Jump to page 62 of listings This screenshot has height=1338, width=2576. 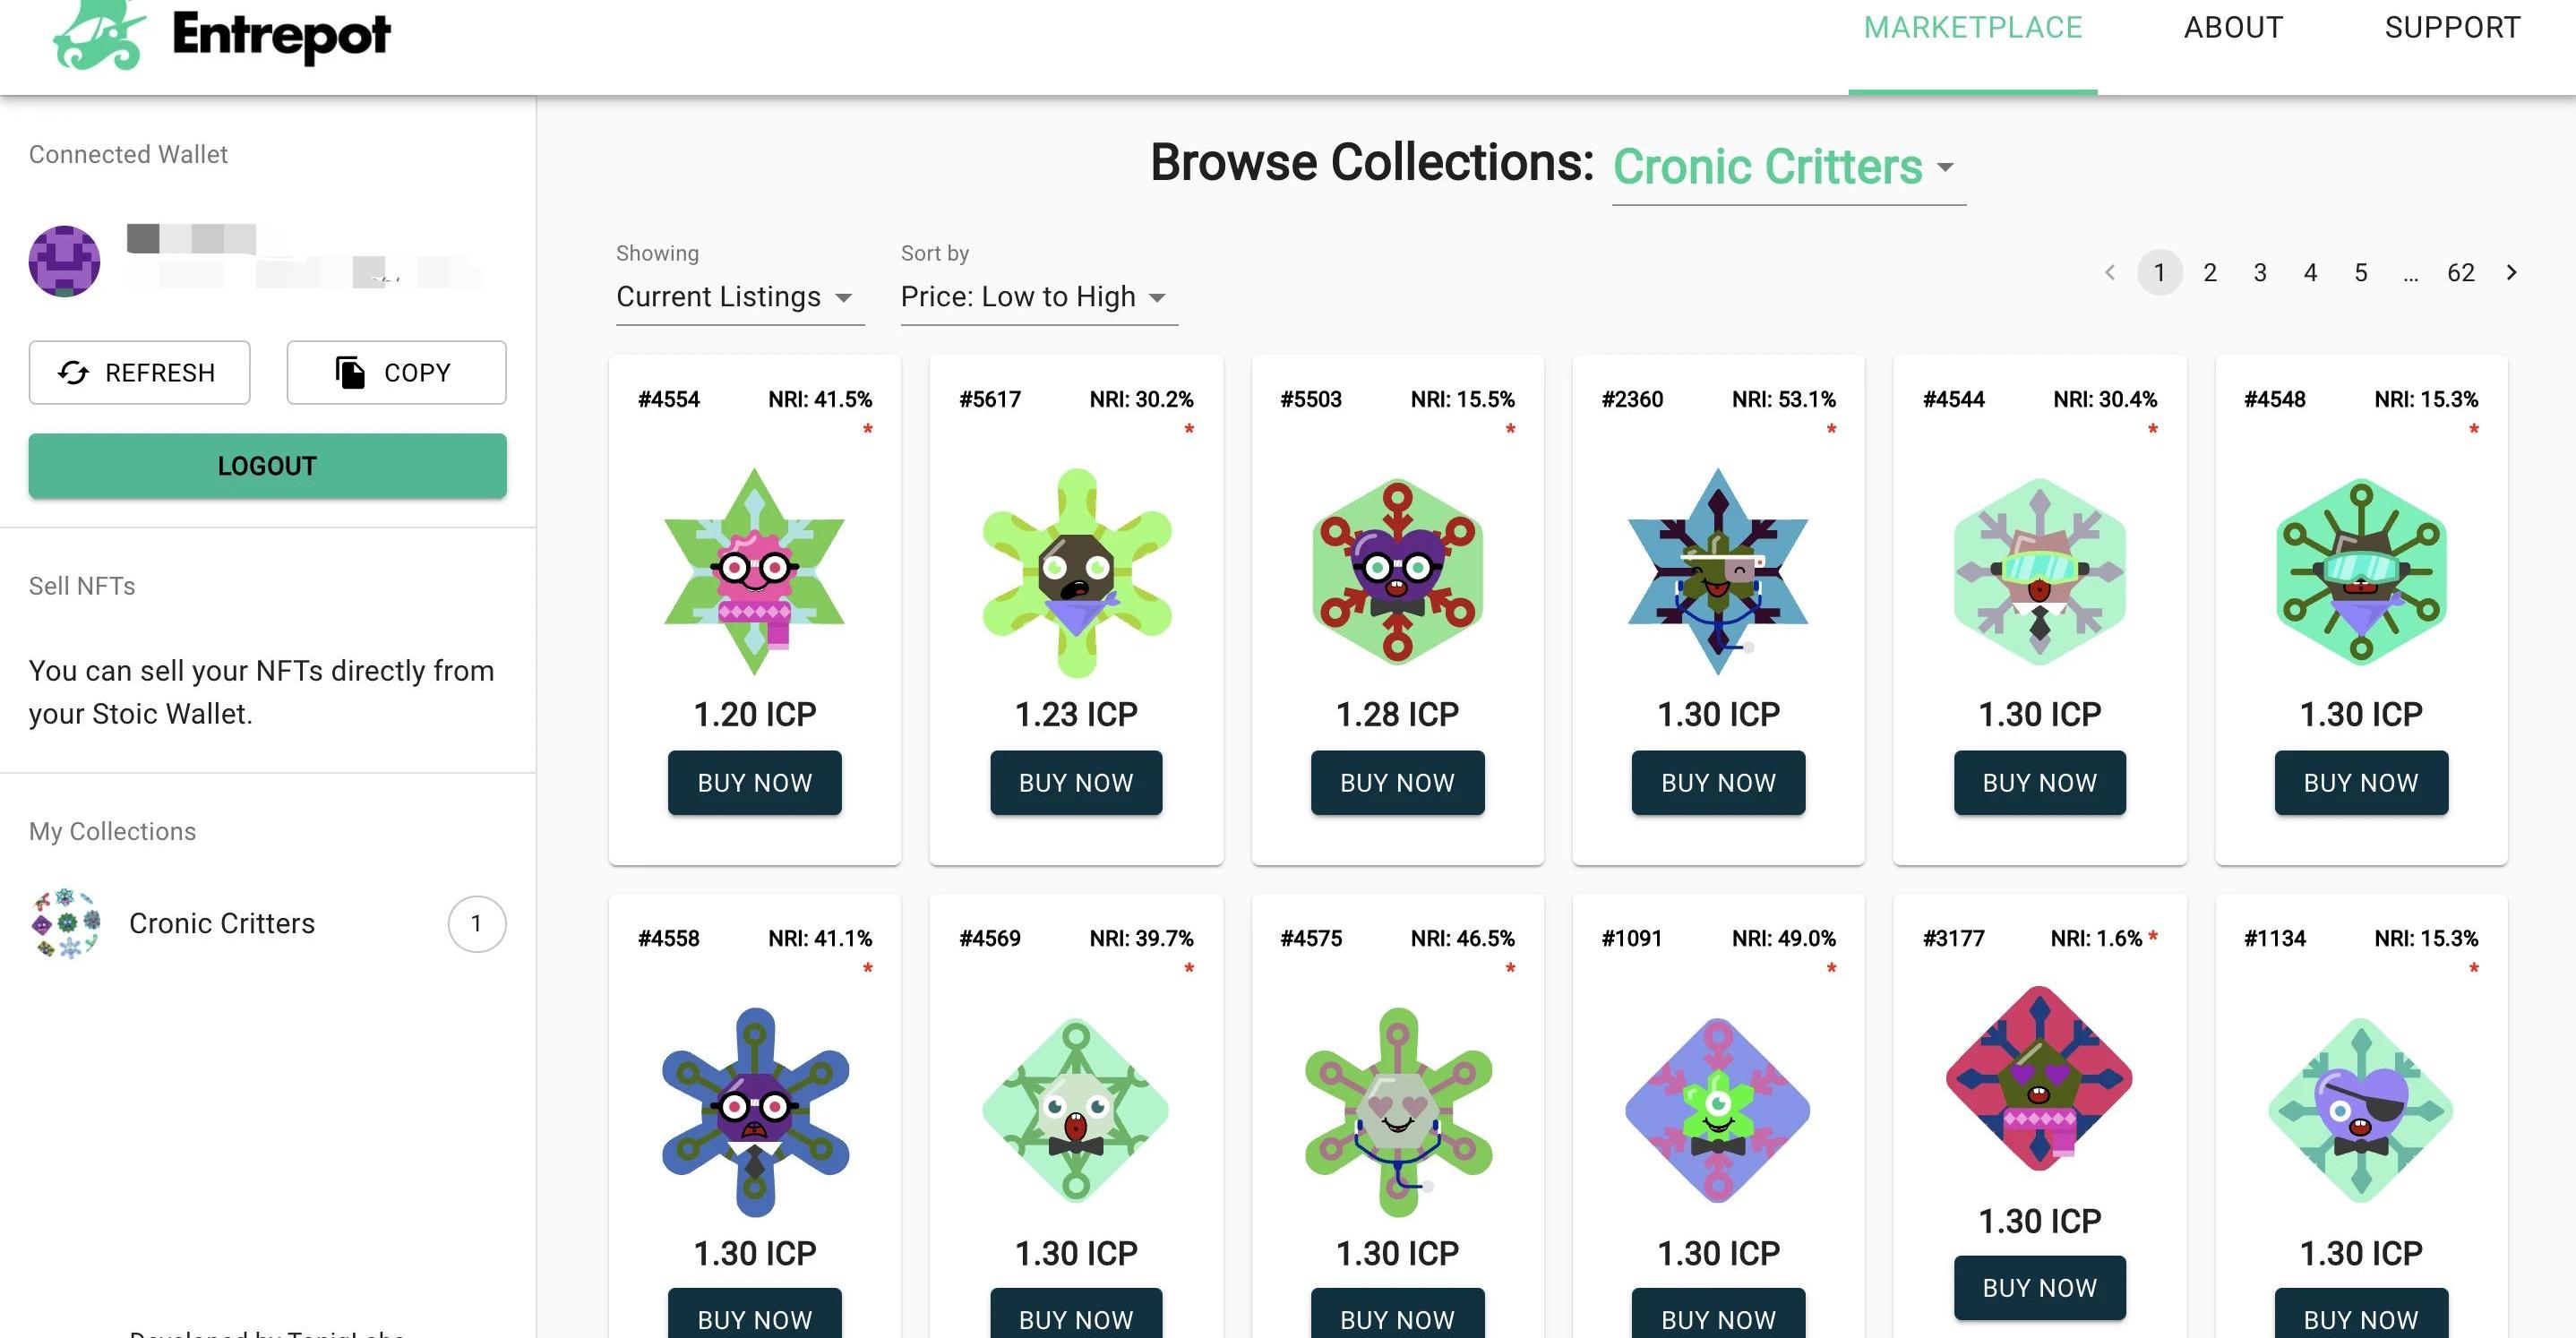coord(2460,272)
